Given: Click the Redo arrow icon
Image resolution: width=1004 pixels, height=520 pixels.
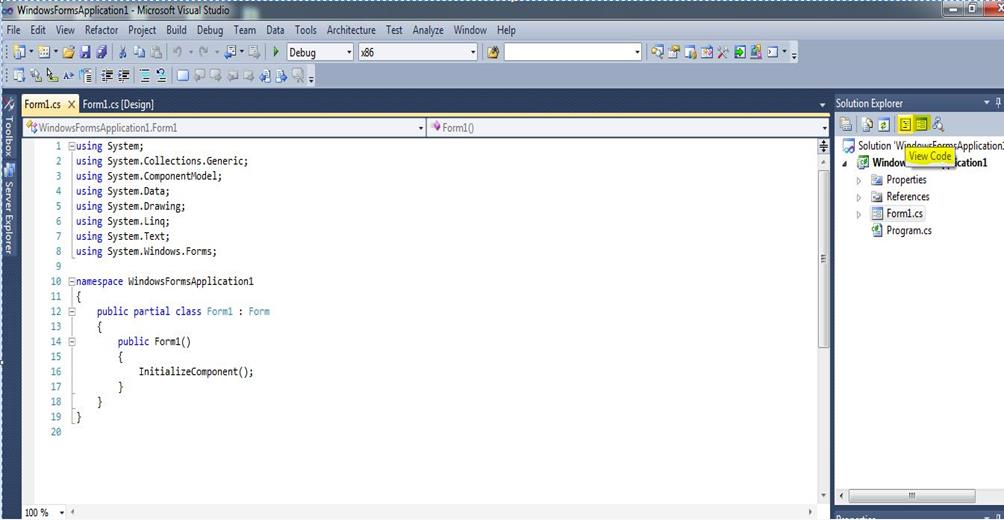Looking at the screenshot, I should [203, 53].
